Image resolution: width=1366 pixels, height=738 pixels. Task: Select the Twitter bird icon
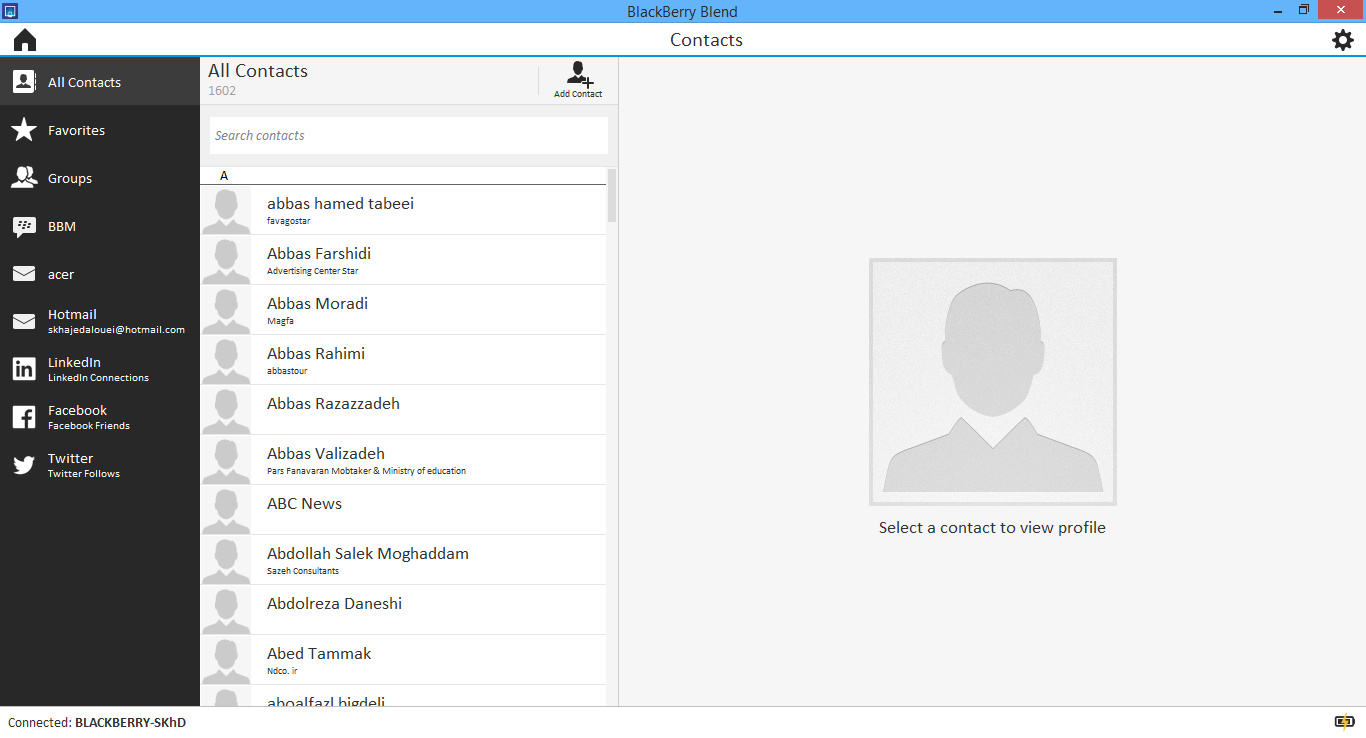point(24,465)
